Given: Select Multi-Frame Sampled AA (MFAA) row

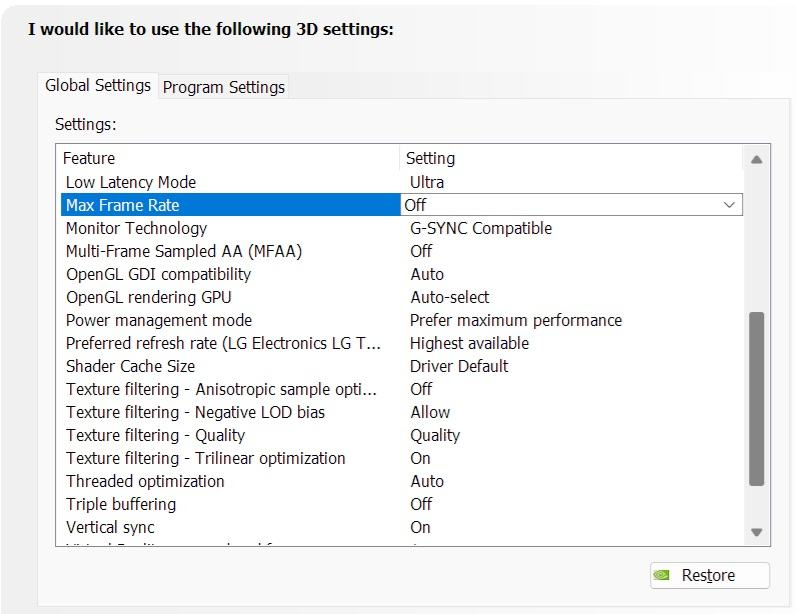Looking at the screenshot, I should tap(183, 251).
